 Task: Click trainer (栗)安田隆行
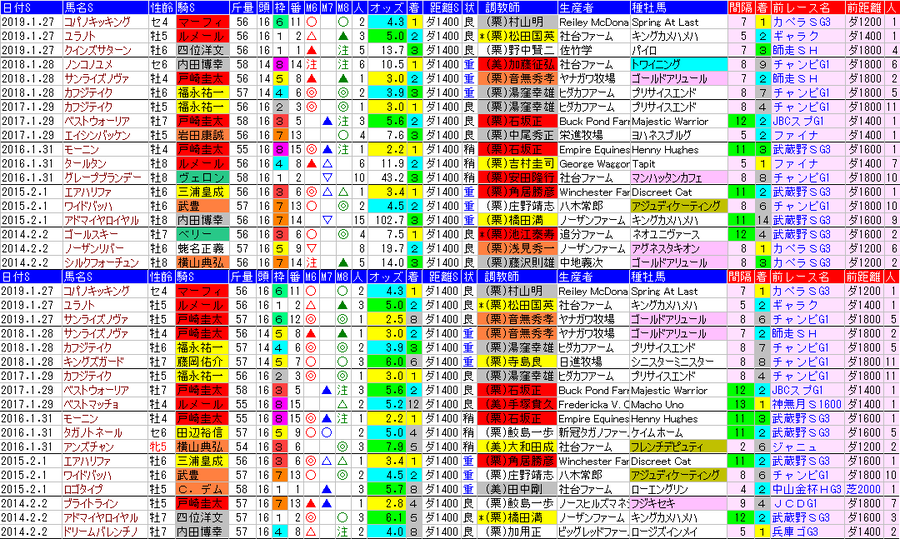pos(518,177)
